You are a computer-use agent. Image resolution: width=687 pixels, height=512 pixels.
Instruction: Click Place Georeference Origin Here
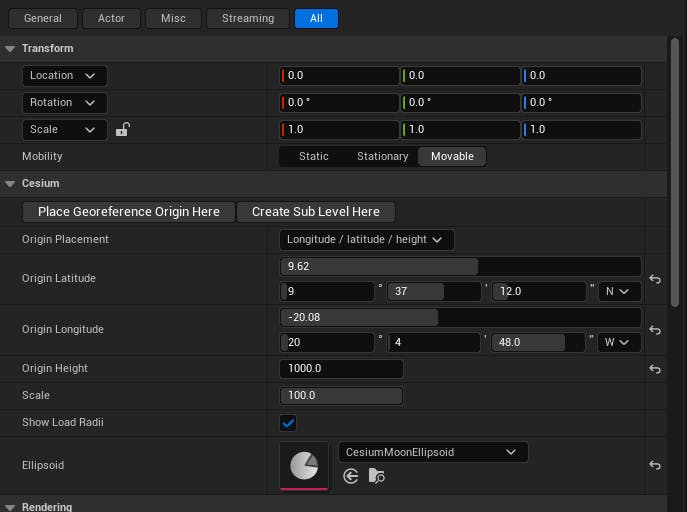(129, 212)
